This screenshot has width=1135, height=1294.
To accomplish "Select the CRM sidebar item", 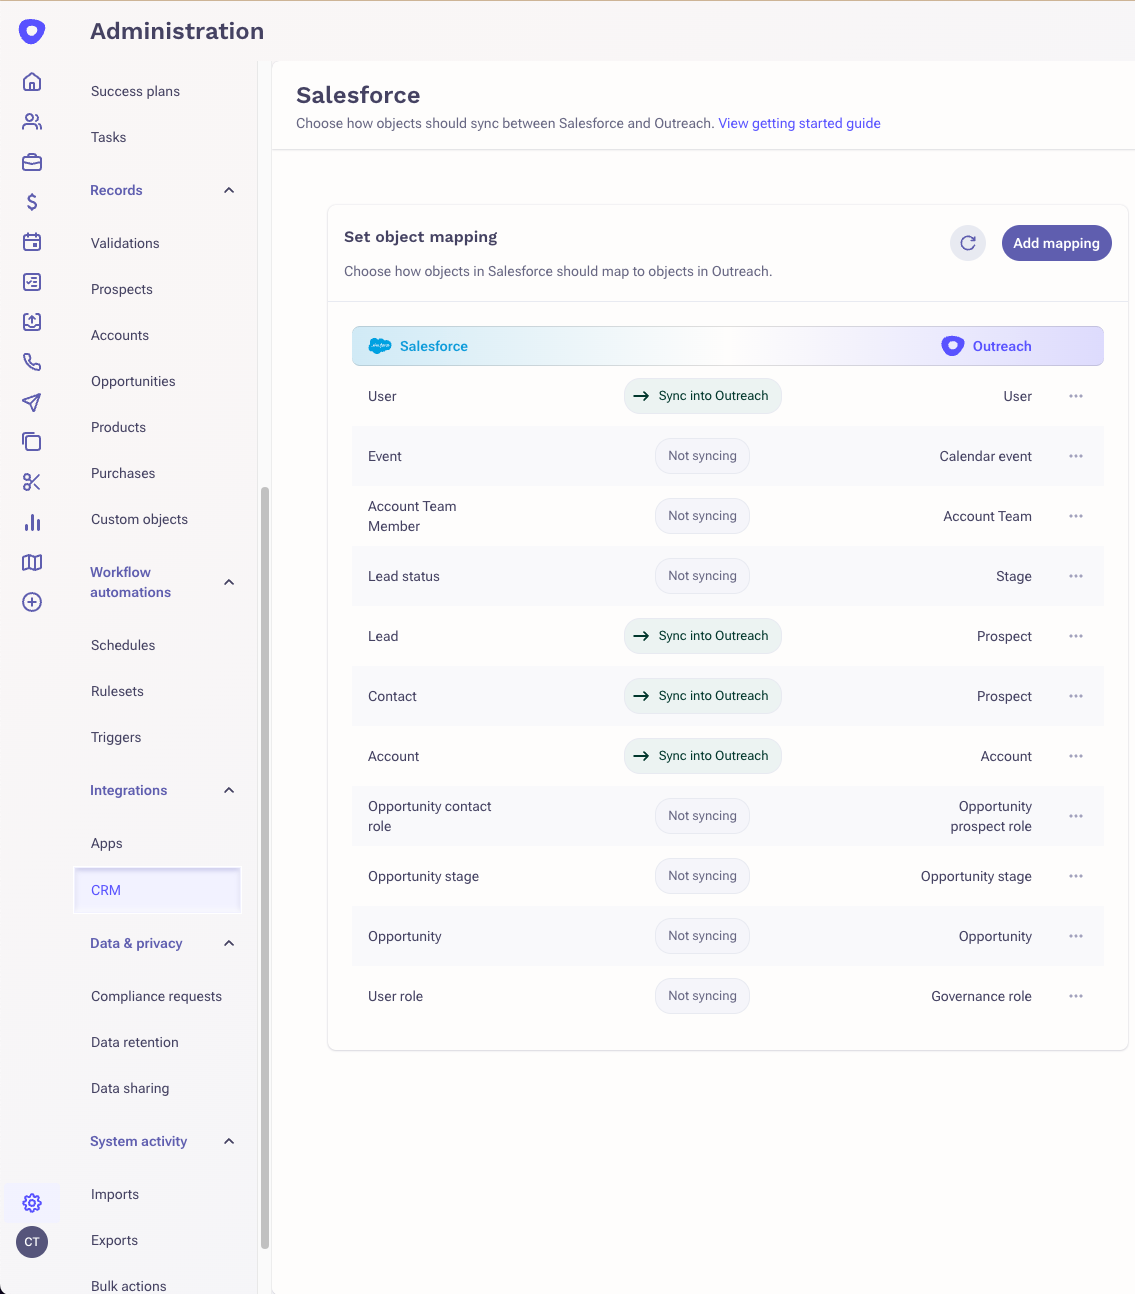I will point(158,890).
